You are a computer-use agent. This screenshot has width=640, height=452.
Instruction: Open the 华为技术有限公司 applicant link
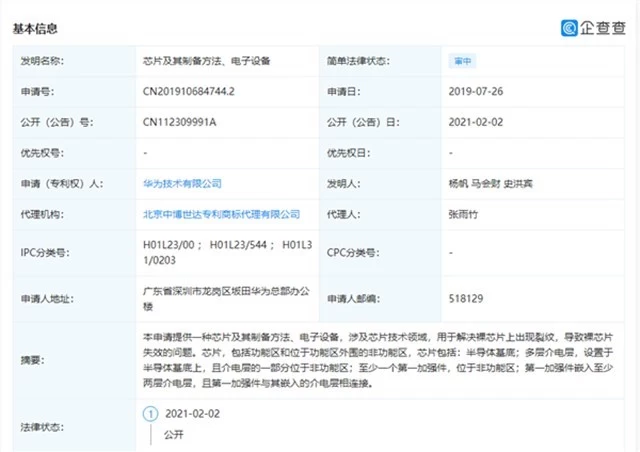[x=182, y=184]
